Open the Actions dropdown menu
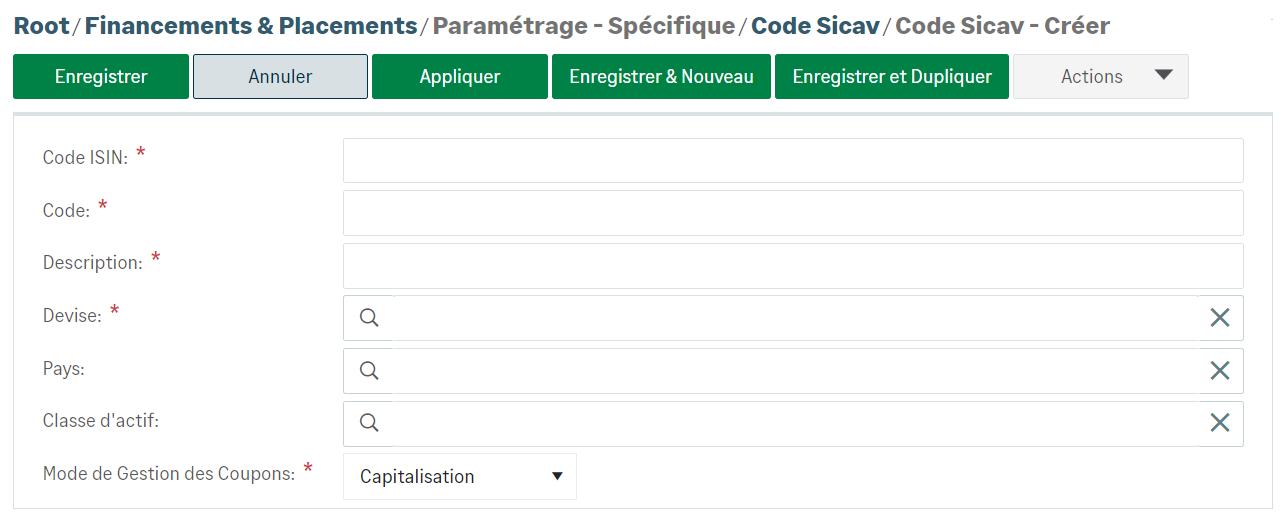Screen dimensions: 1284x522 (1100, 77)
